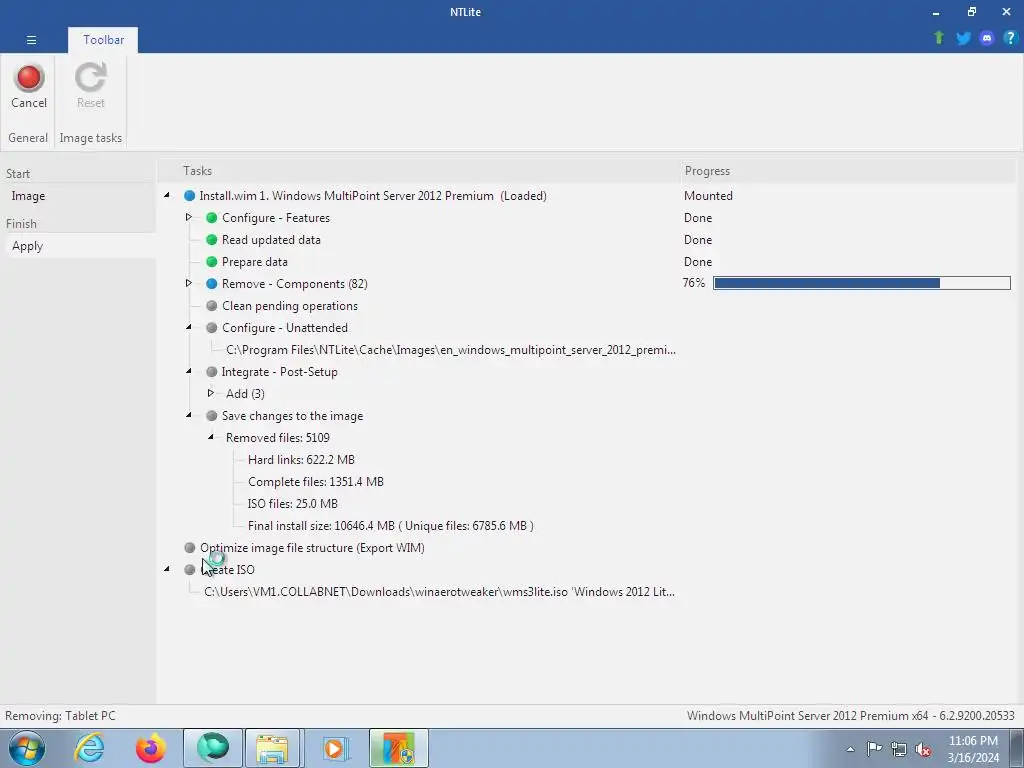1024x768 pixels.
Task: Select Hard links: 622.2 MB row
Action: [x=301, y=460]
